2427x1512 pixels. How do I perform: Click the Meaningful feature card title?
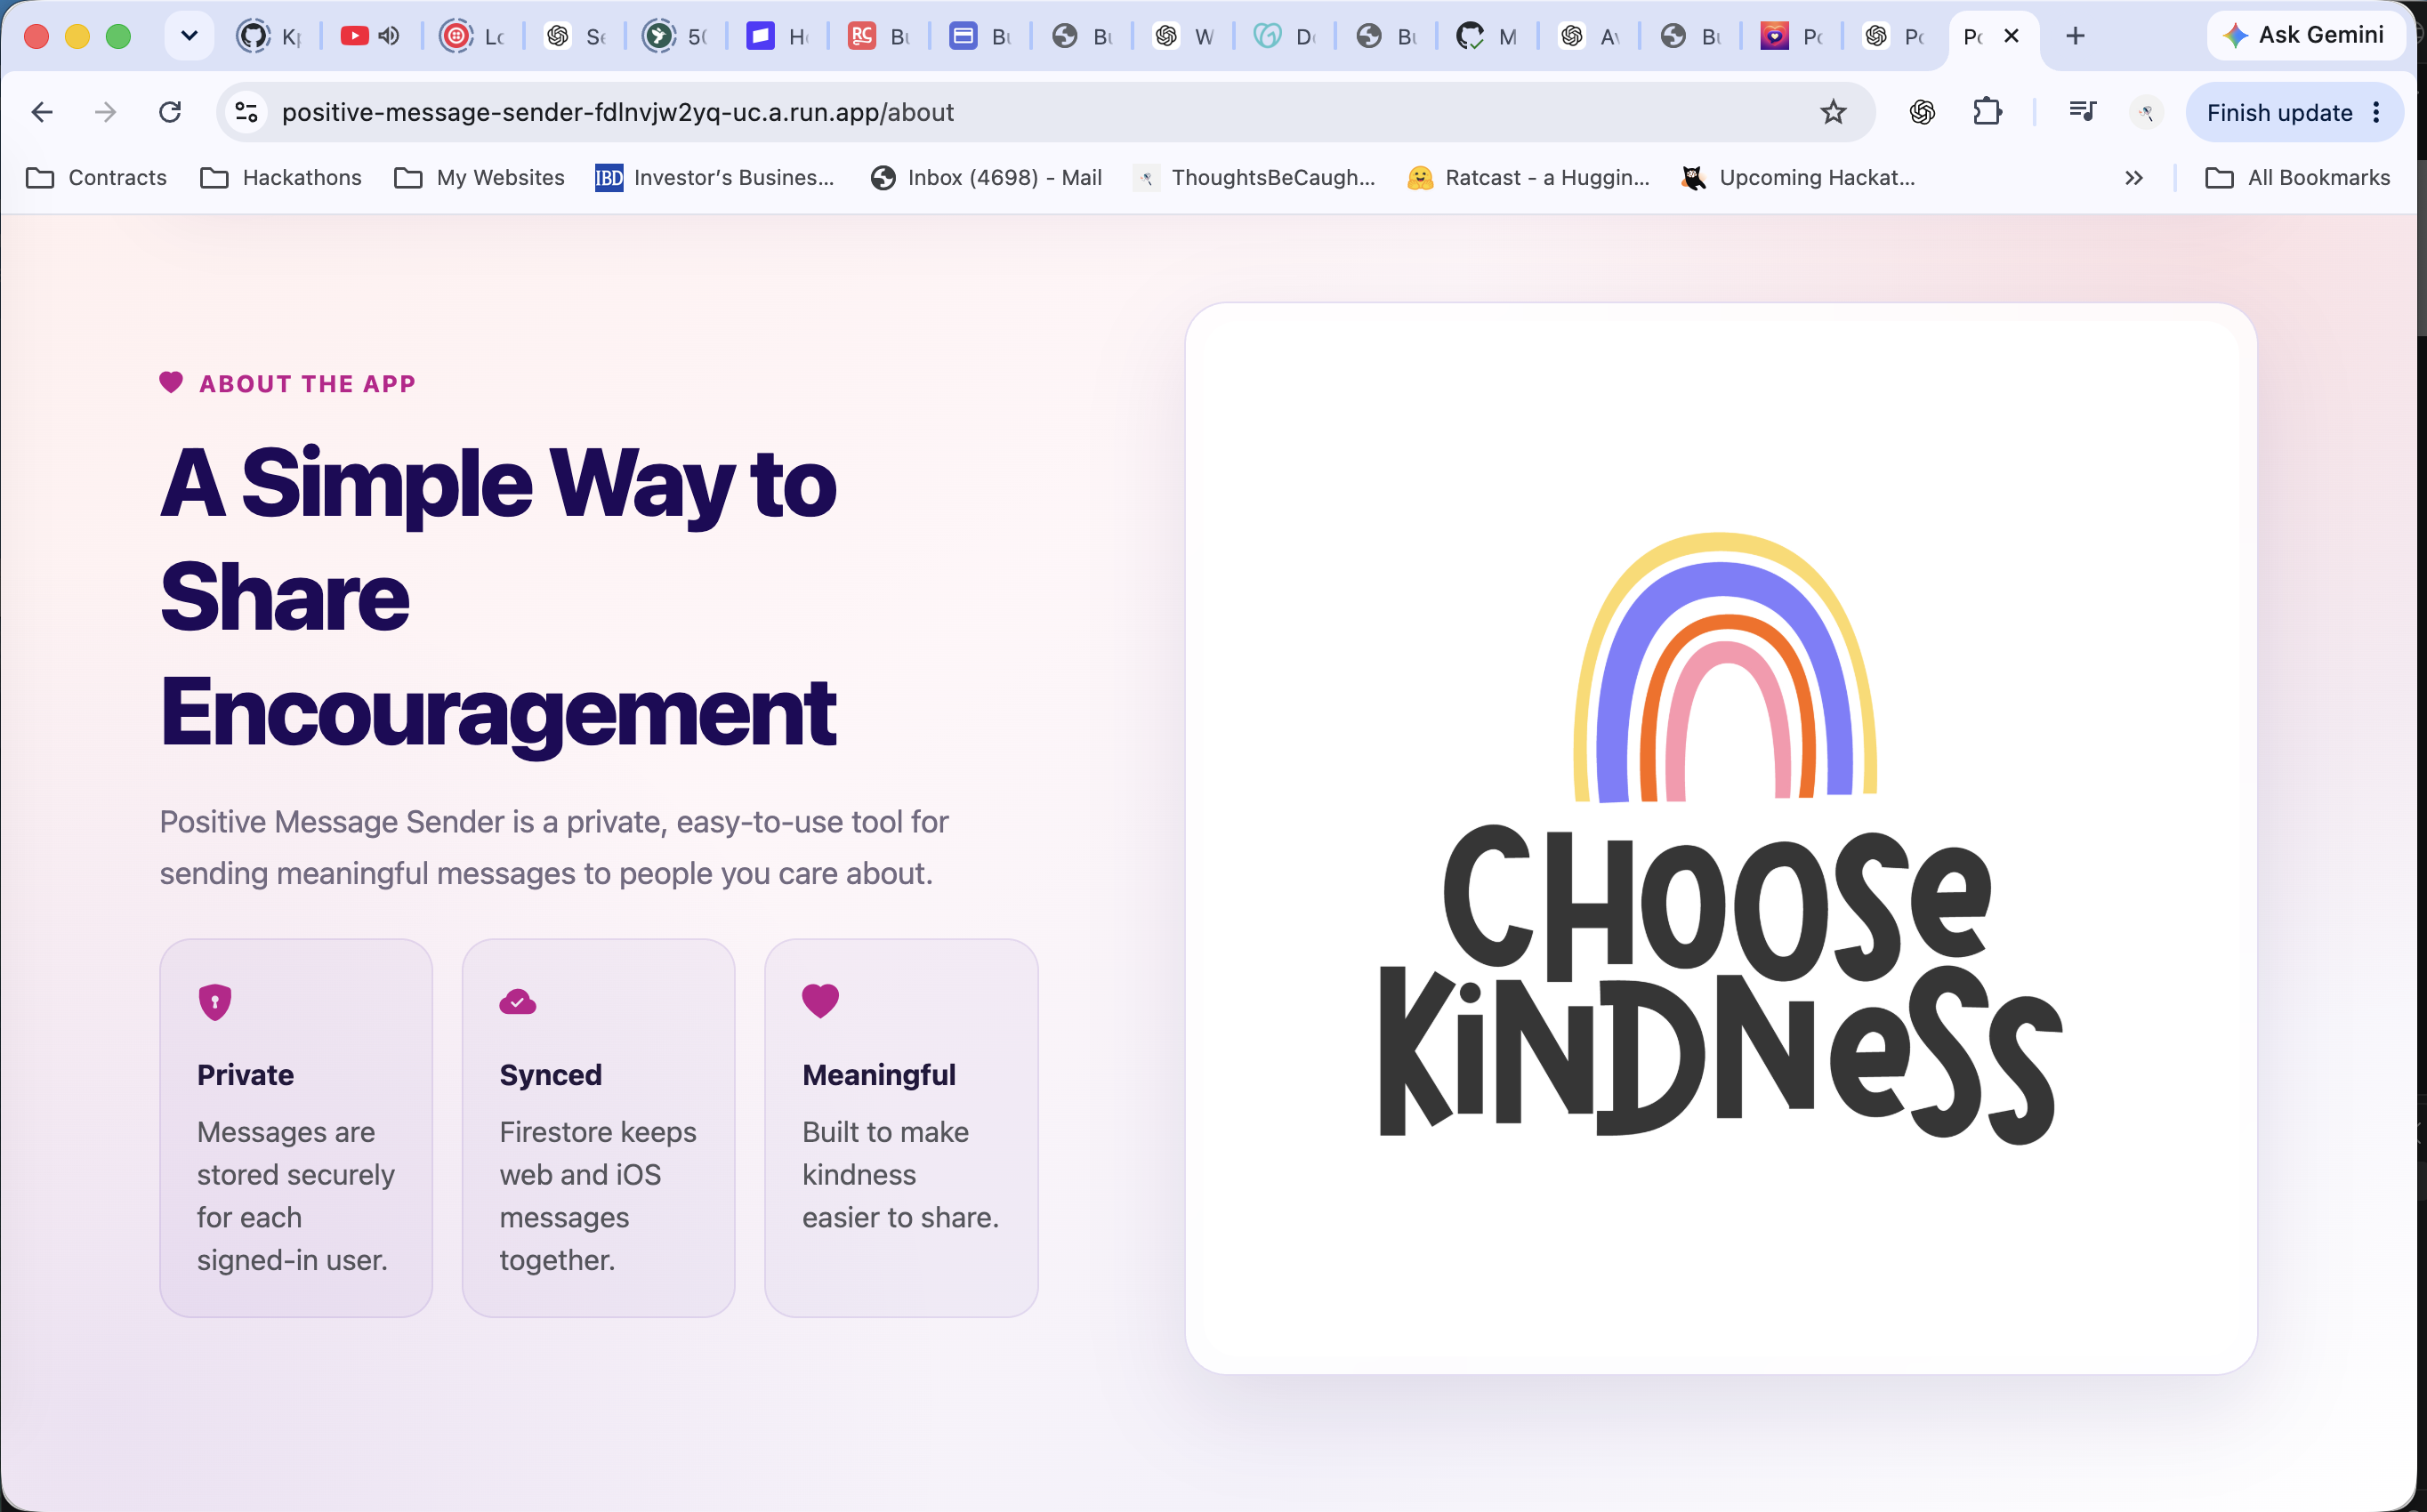click(878, 1075)
